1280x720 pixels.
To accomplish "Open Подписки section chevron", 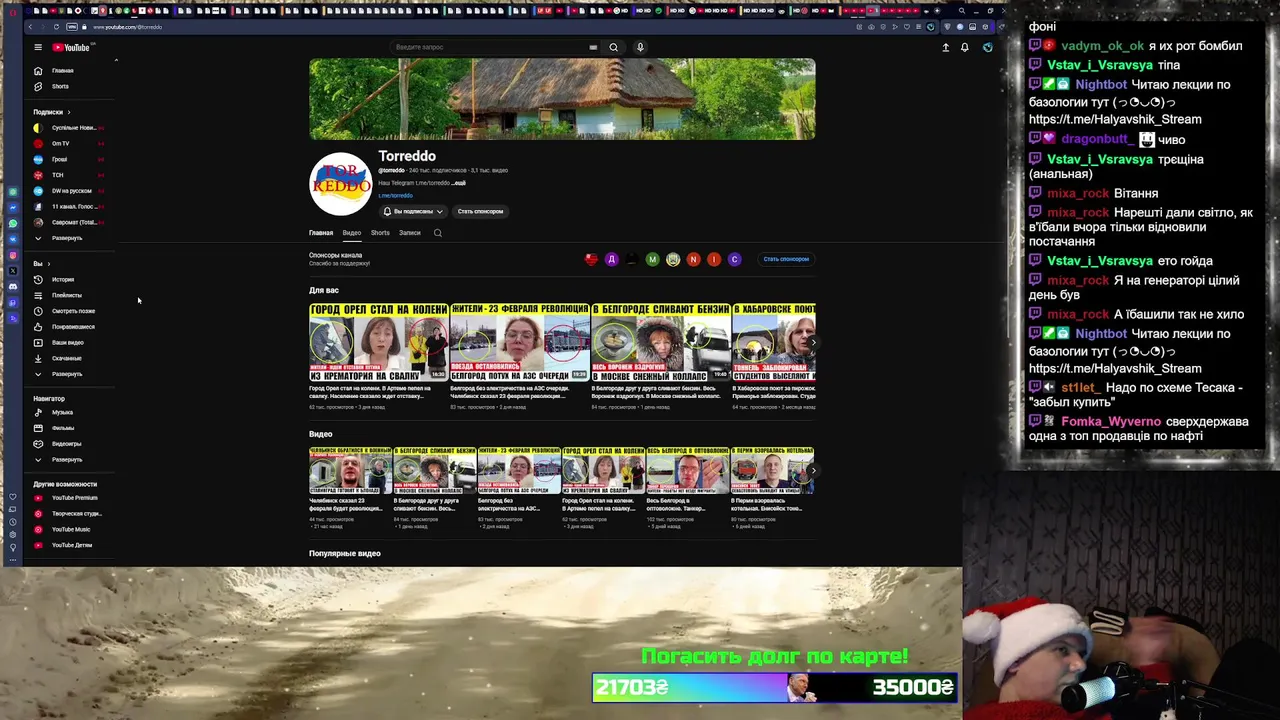I will point(69,112).
